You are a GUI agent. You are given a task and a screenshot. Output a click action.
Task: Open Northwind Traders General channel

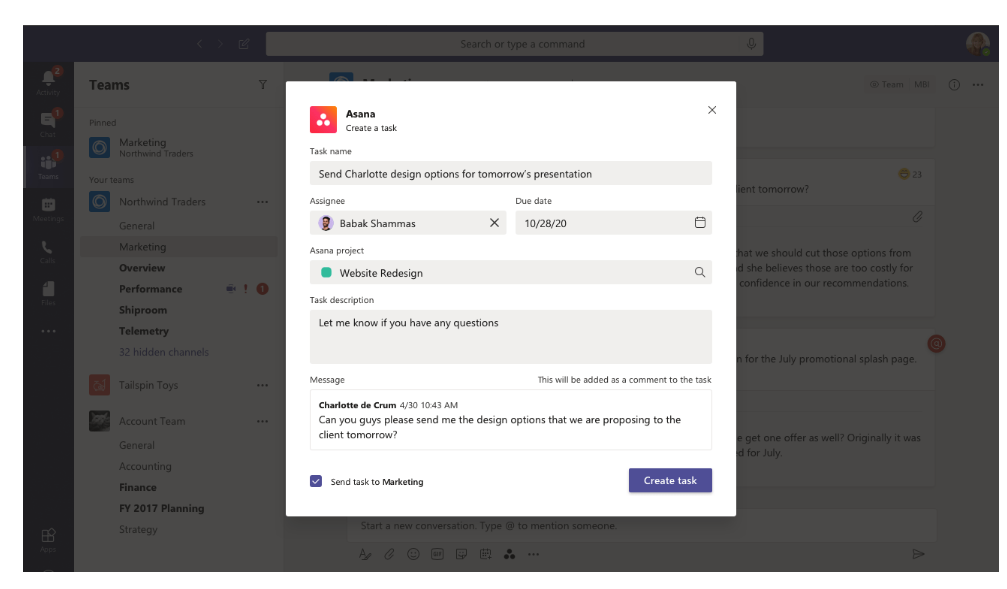point(137,226)
